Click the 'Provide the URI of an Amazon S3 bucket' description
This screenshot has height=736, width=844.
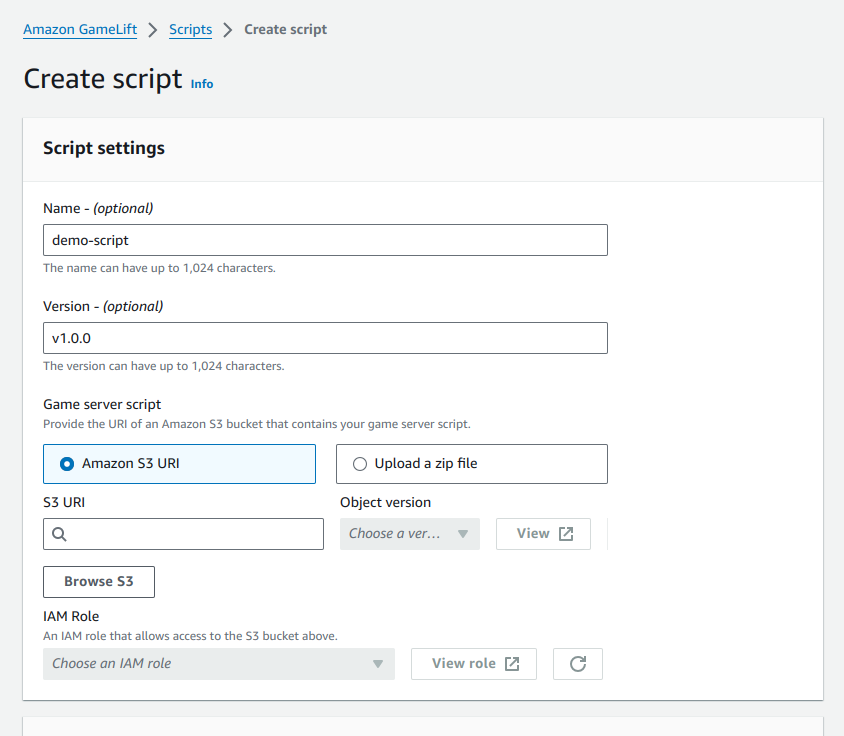pyautogui.click(x=257, y=424)
